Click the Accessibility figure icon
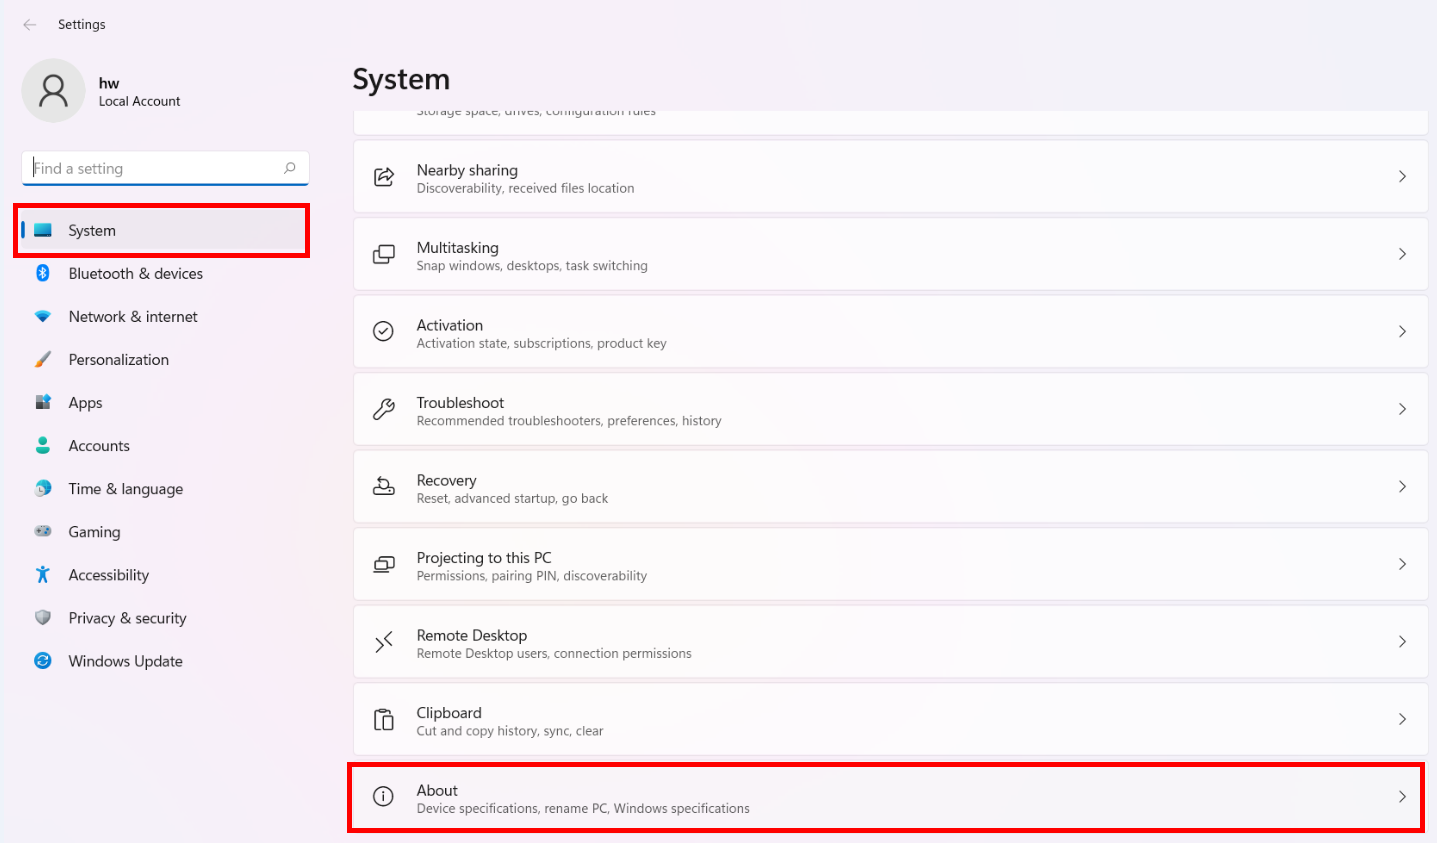The width and height of the screenshot is (1437, 843). 43,574
